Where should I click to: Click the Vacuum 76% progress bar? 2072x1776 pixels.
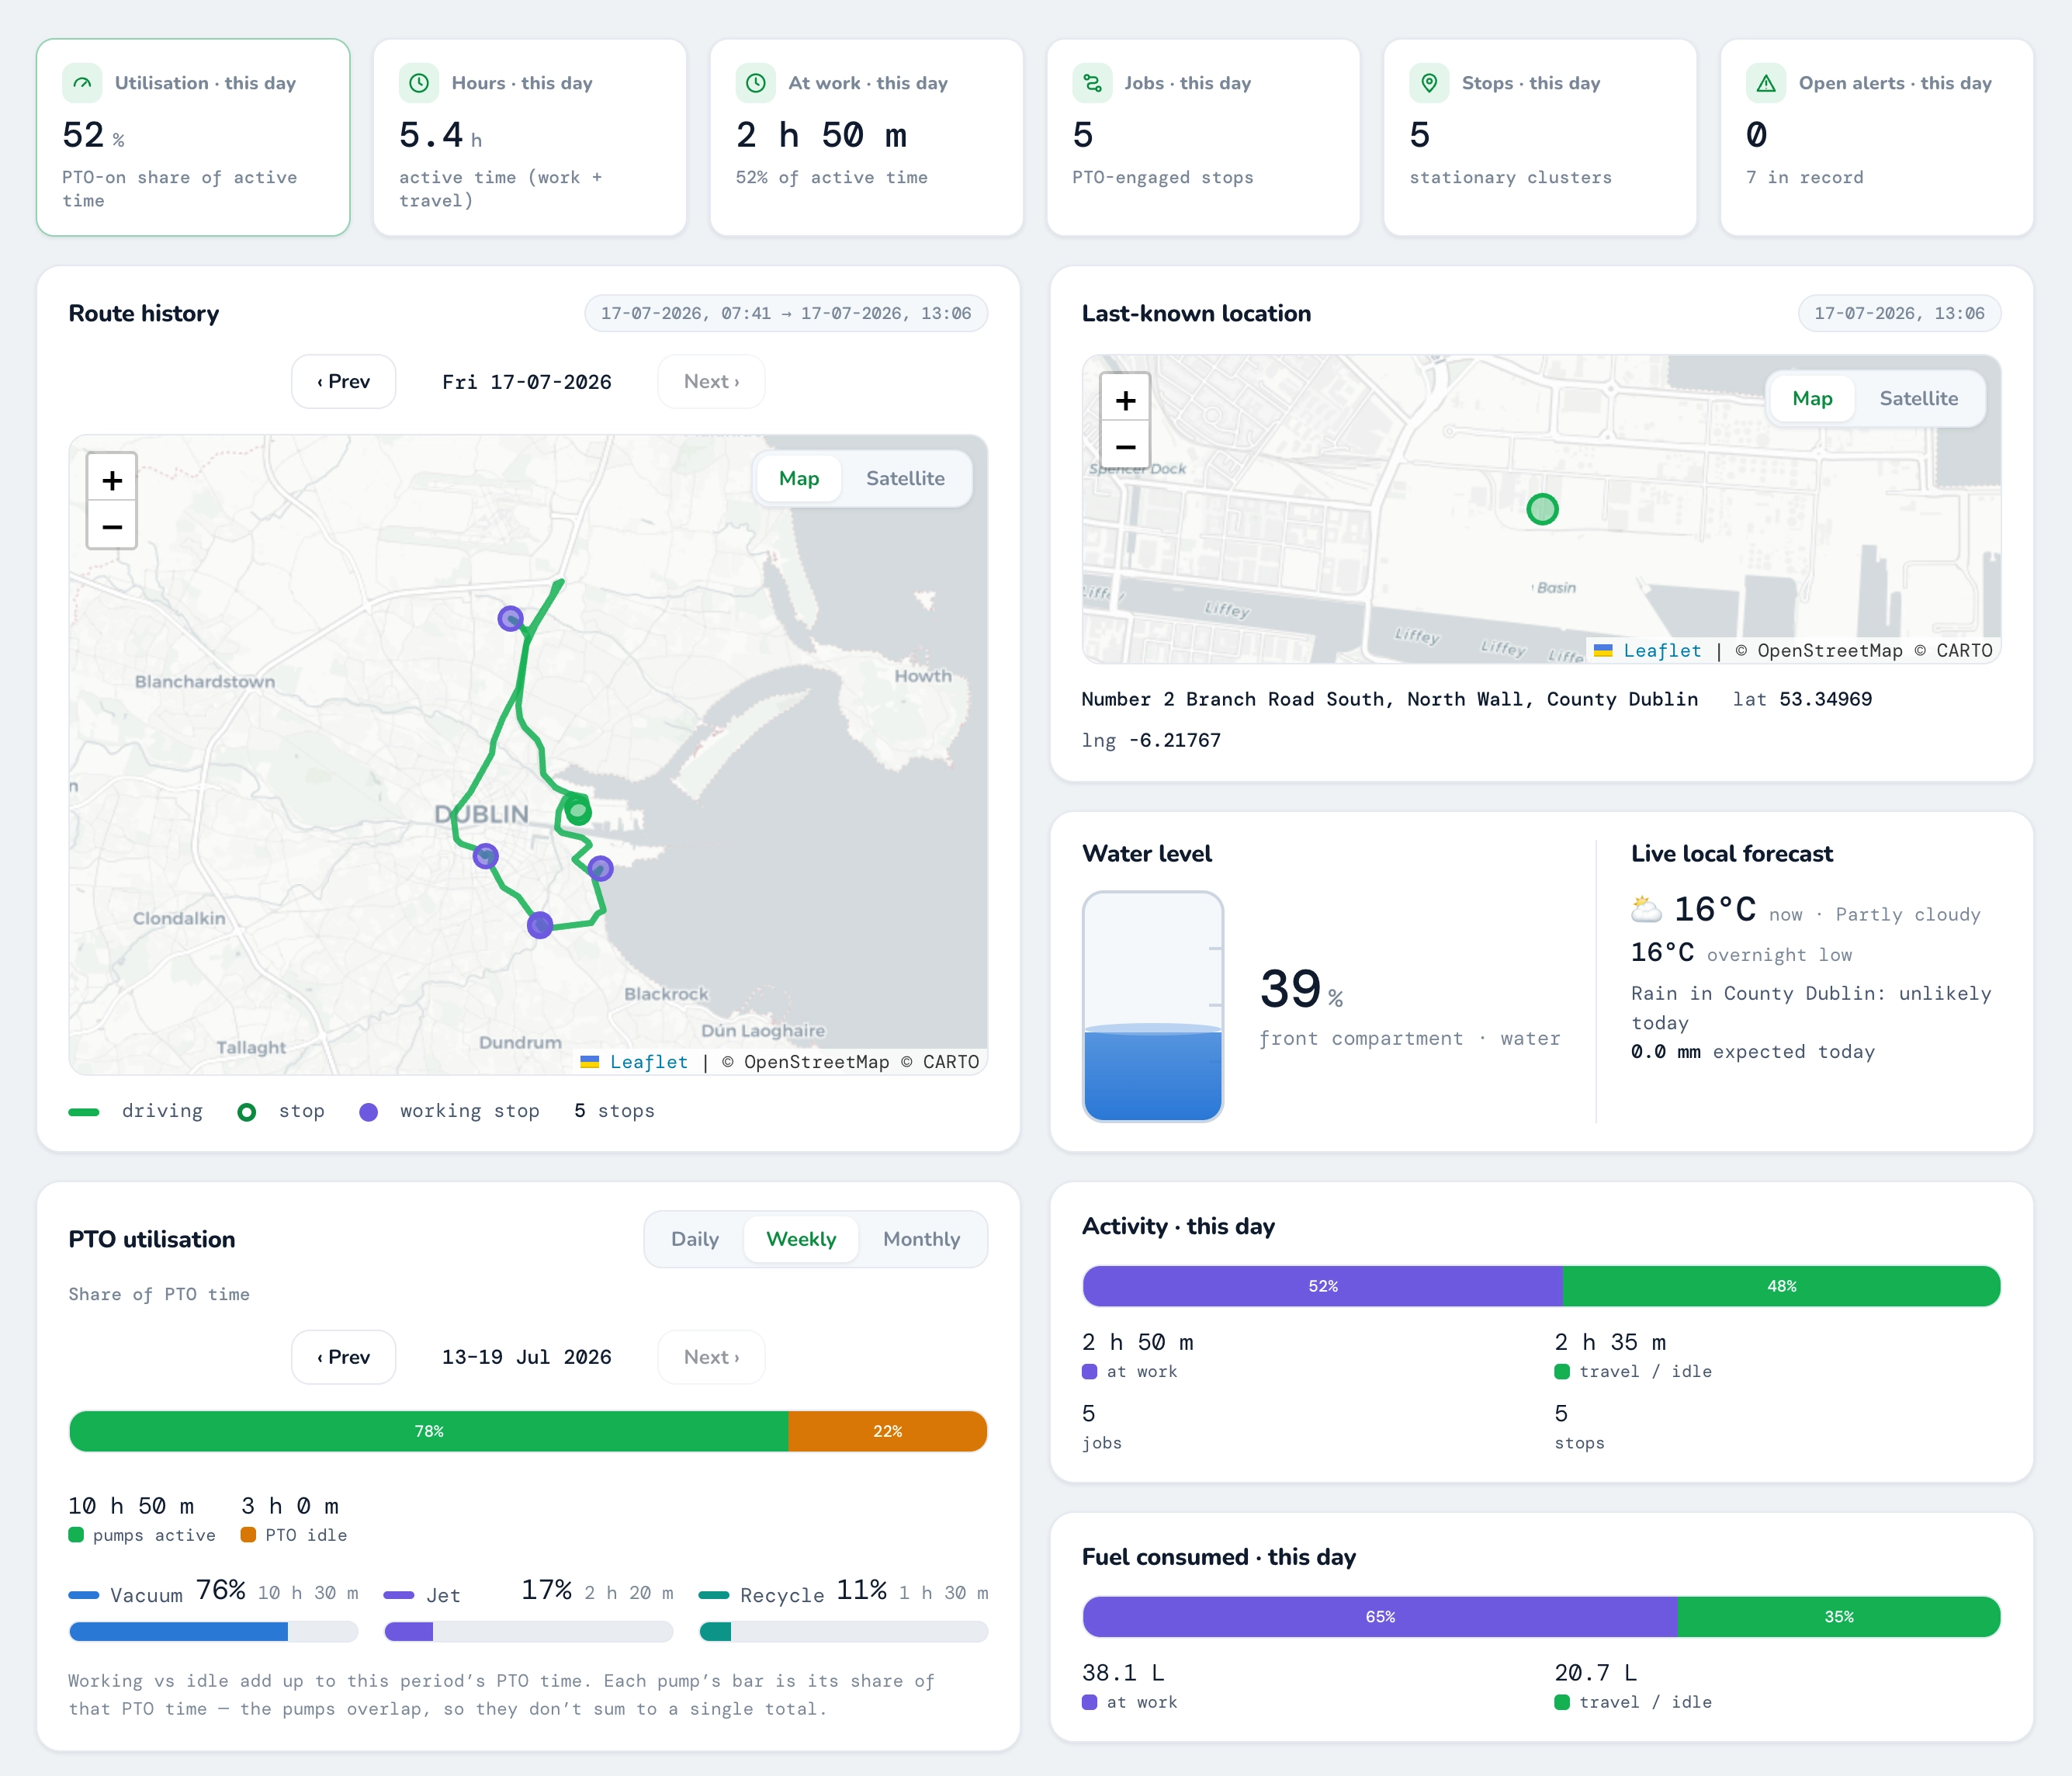(213, 1632)
